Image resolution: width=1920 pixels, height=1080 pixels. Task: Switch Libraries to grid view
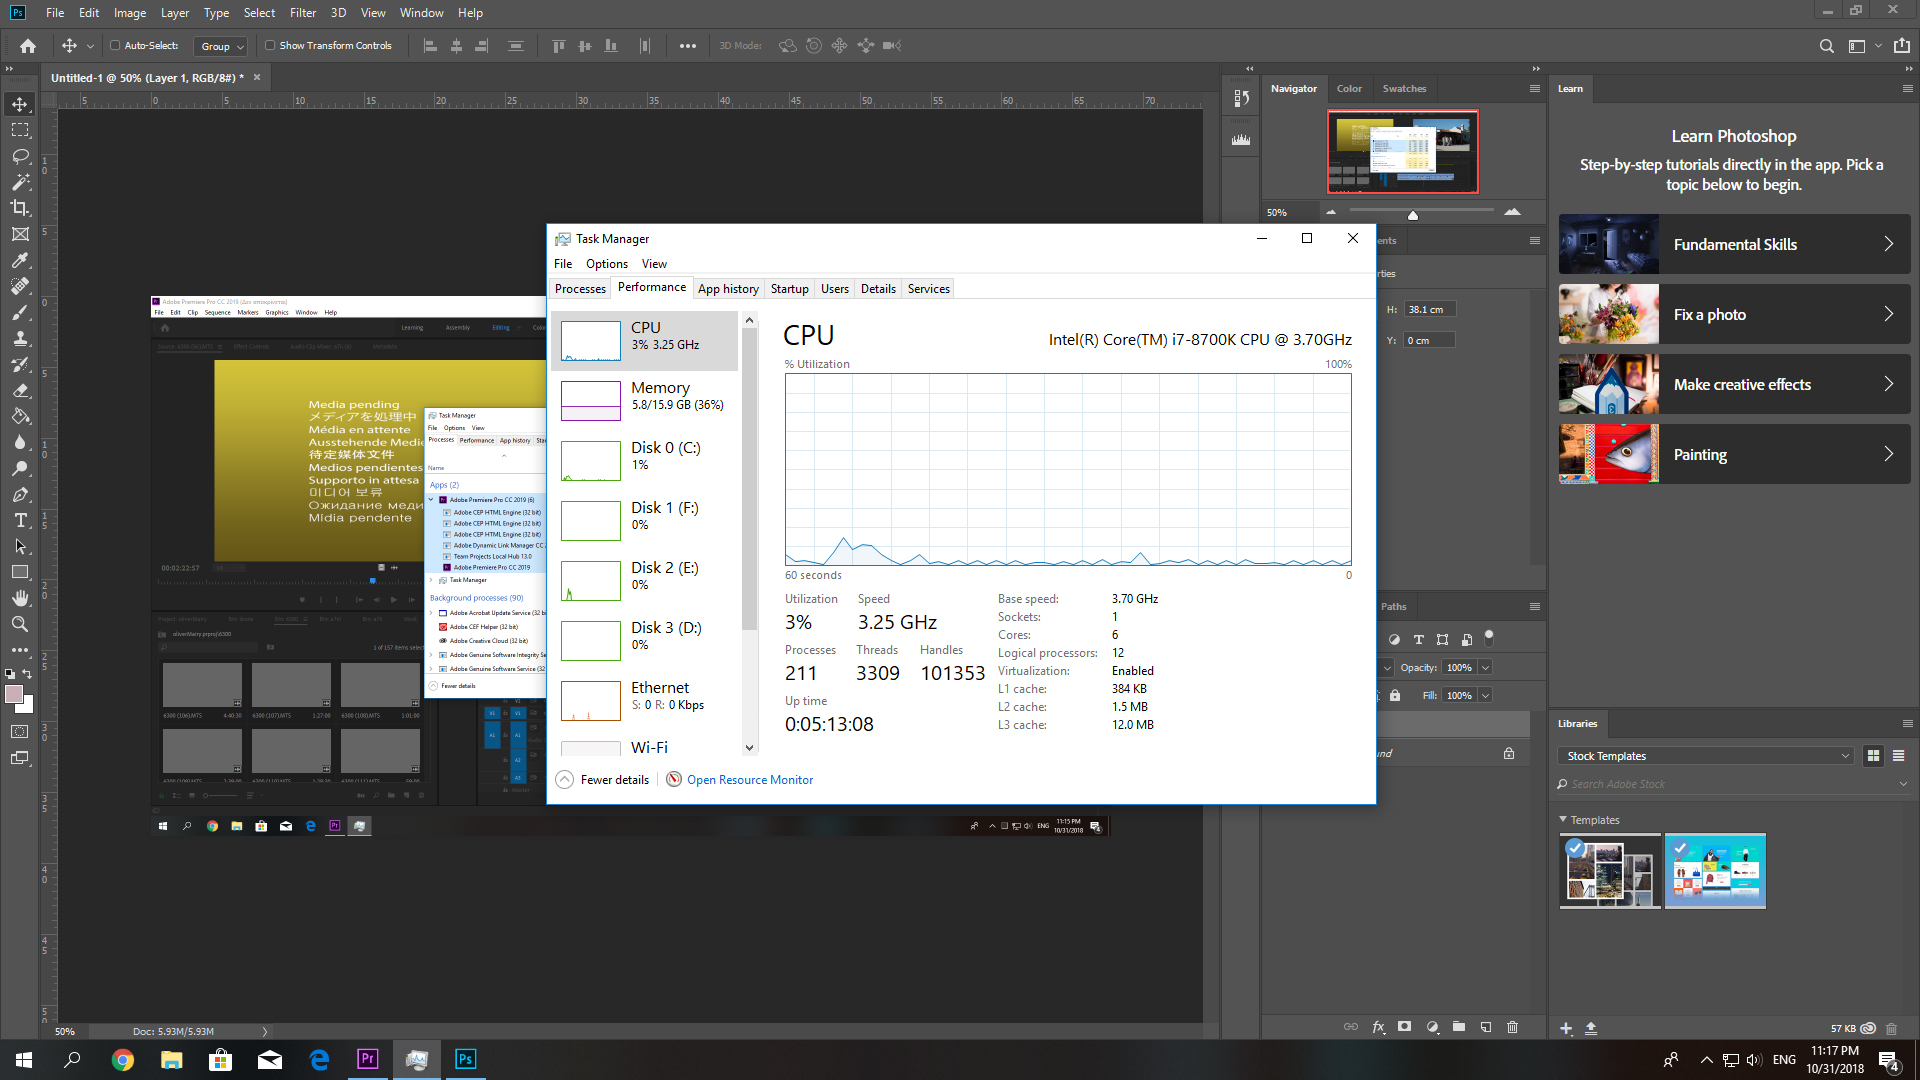pos(1873,756)
